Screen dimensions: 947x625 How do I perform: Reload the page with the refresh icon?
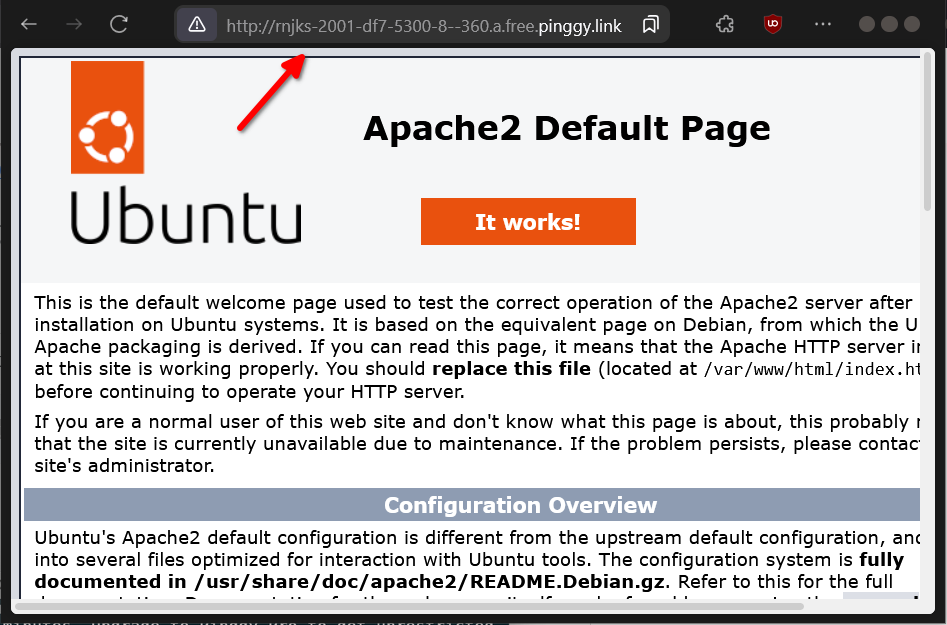point(119,24)
